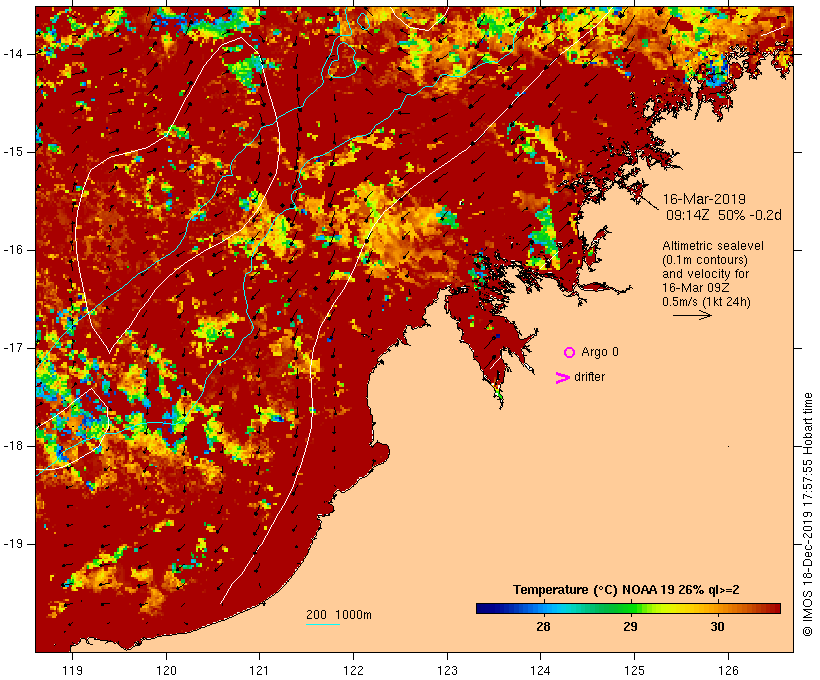Click the '0.5m/s (1kt 24h)' scale label
The image size is (820, 680).
(706, 302)
